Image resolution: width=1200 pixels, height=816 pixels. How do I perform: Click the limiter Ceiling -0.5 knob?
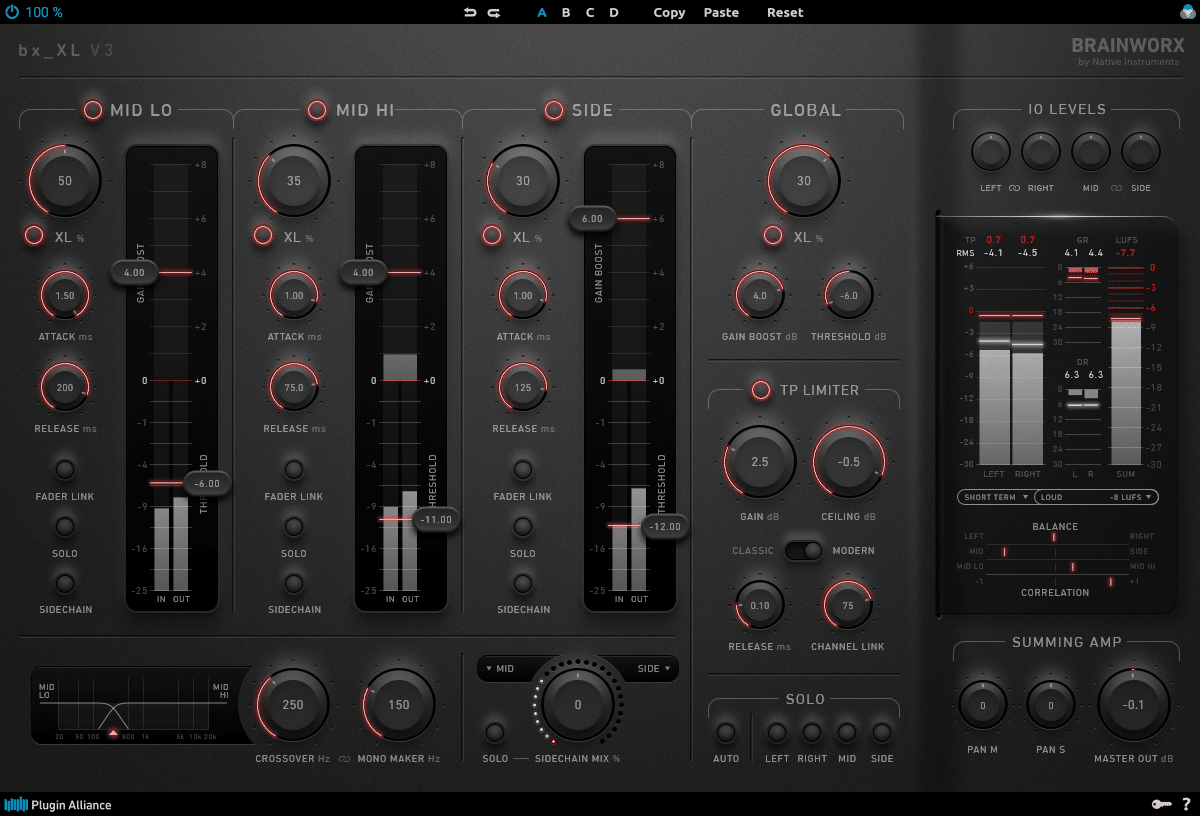point(849,461)
